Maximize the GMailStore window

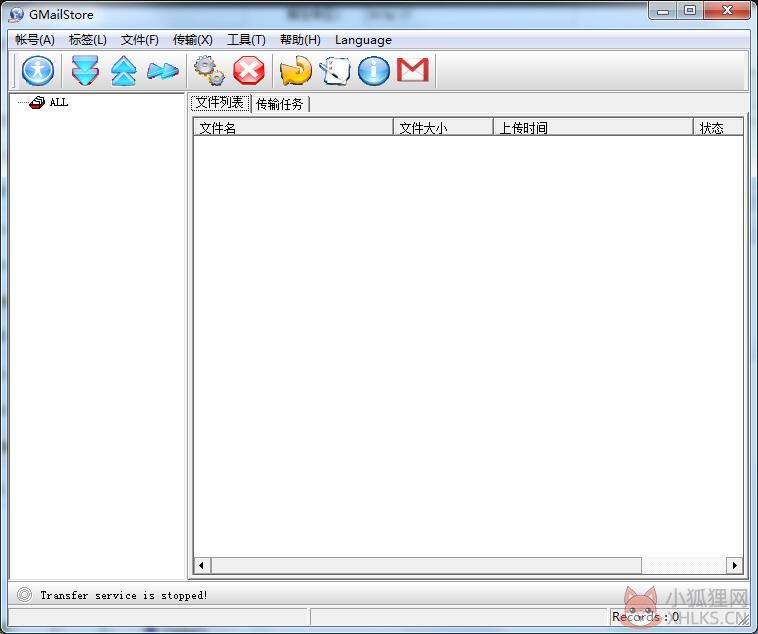(690, 11)
